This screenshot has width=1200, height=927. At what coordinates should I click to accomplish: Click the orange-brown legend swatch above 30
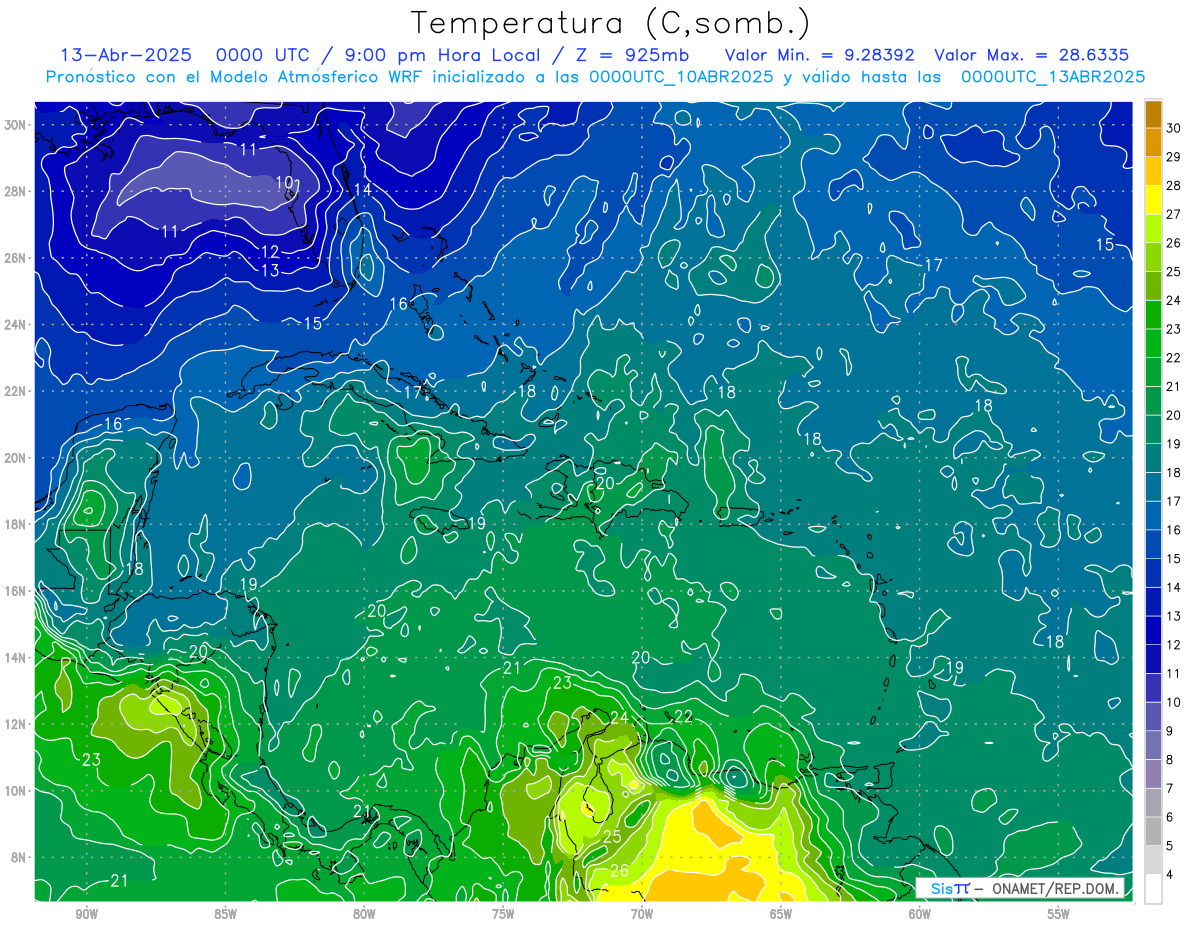click(1153, 114)
